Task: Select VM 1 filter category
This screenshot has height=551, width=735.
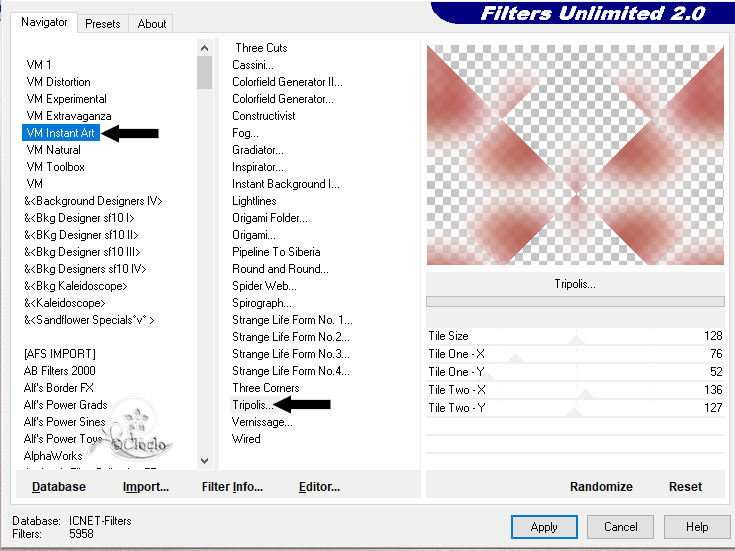Action: [x=39, y=65]
